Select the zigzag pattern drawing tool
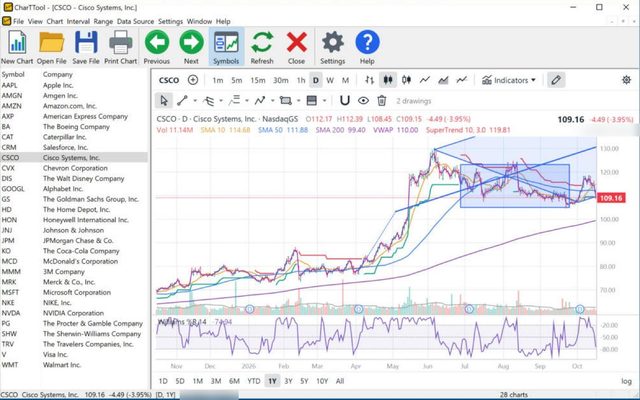 tap(260, 100)
